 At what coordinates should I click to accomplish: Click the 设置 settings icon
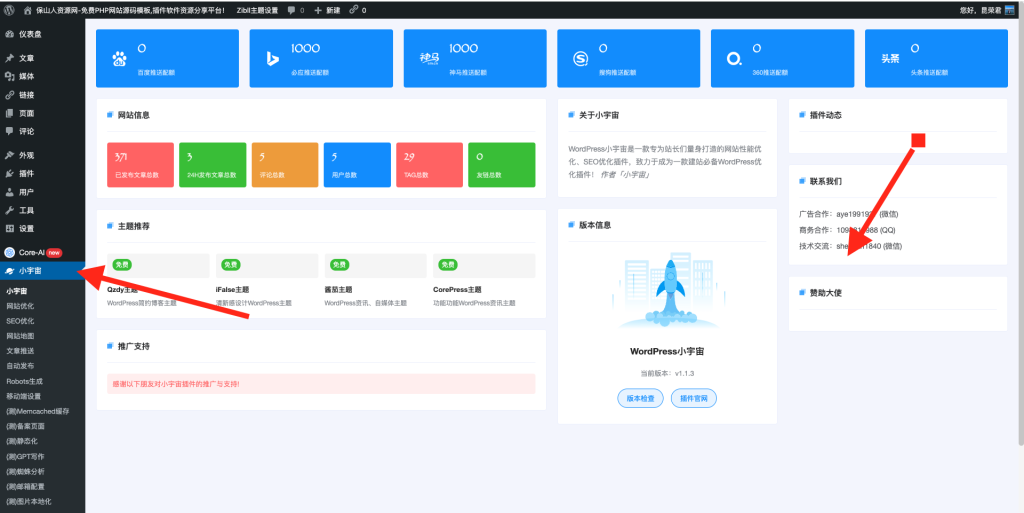tap(10, 228)
